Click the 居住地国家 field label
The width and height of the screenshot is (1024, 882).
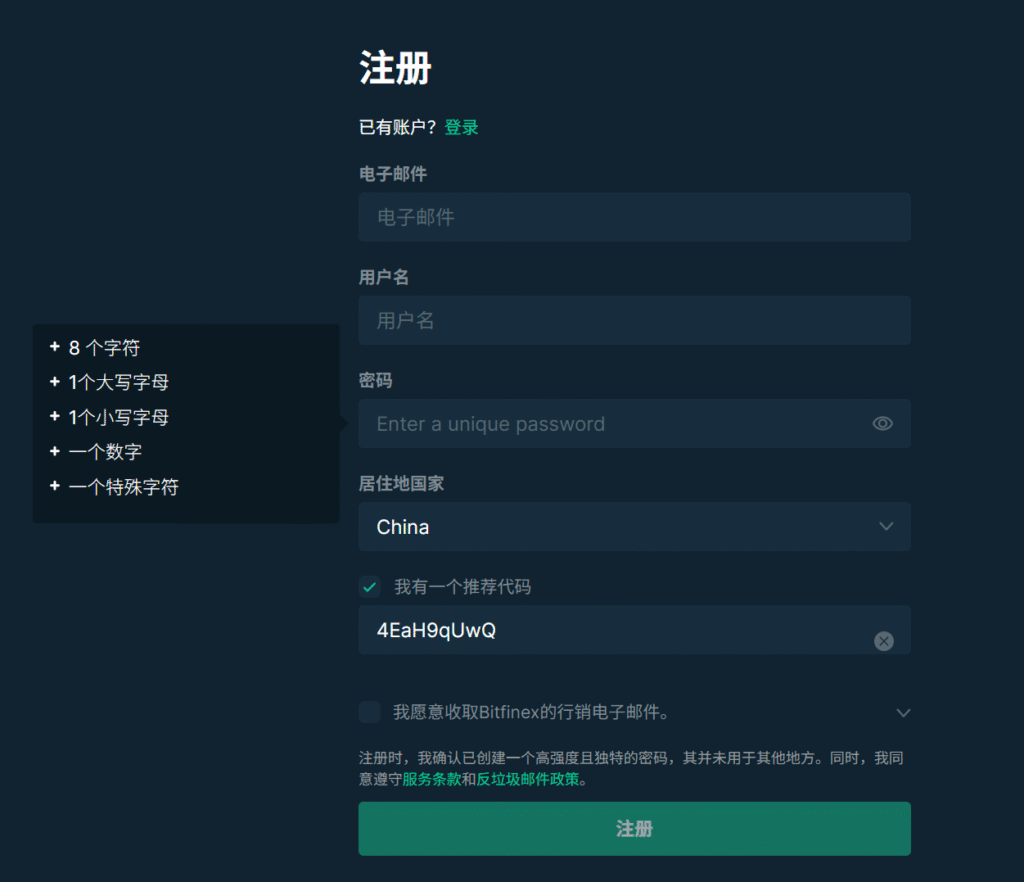(x=401, y=484)
